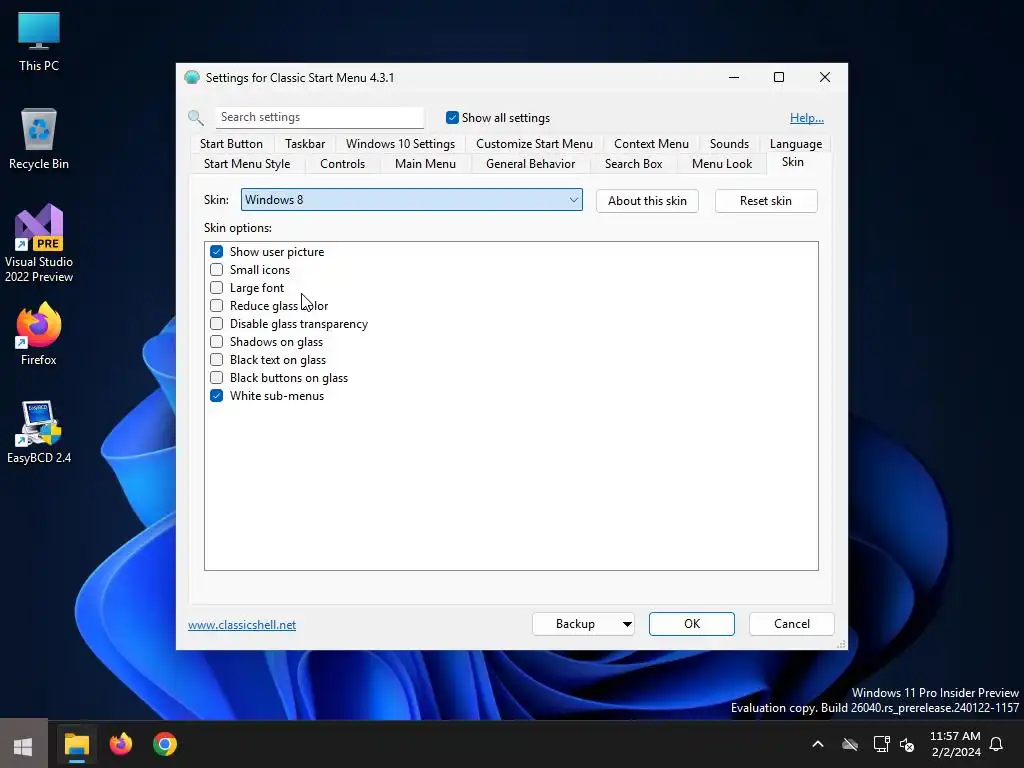This screenshot has width=1024, height=768.
Task: Click the taskbar clock and date
Action: (x=955, y=744)
